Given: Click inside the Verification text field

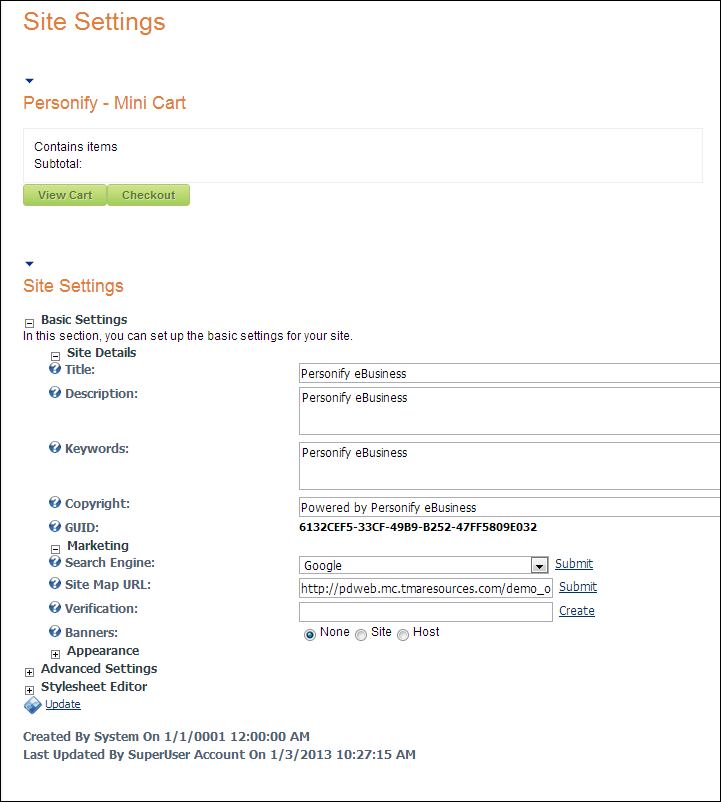Looking at the screenshot, I should [425, 611].
